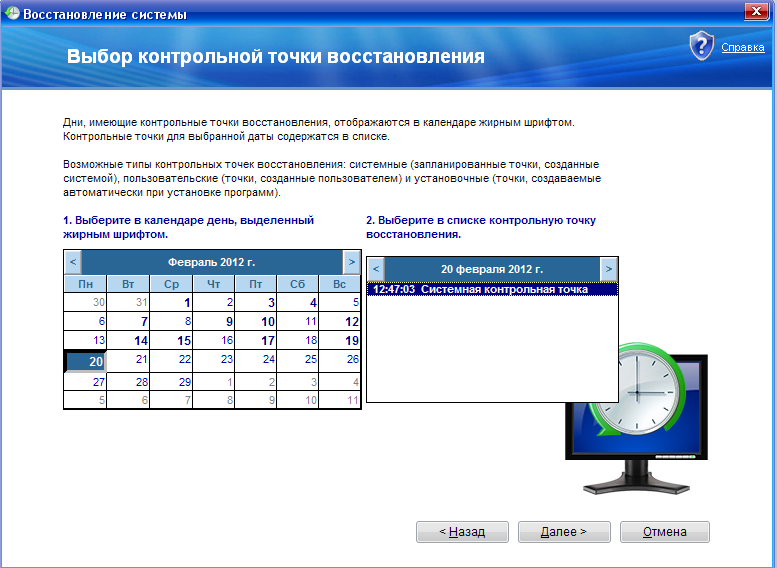Go to previous month in calendar
The width and height of the screenshot is (777, 568).
[73, 262]
